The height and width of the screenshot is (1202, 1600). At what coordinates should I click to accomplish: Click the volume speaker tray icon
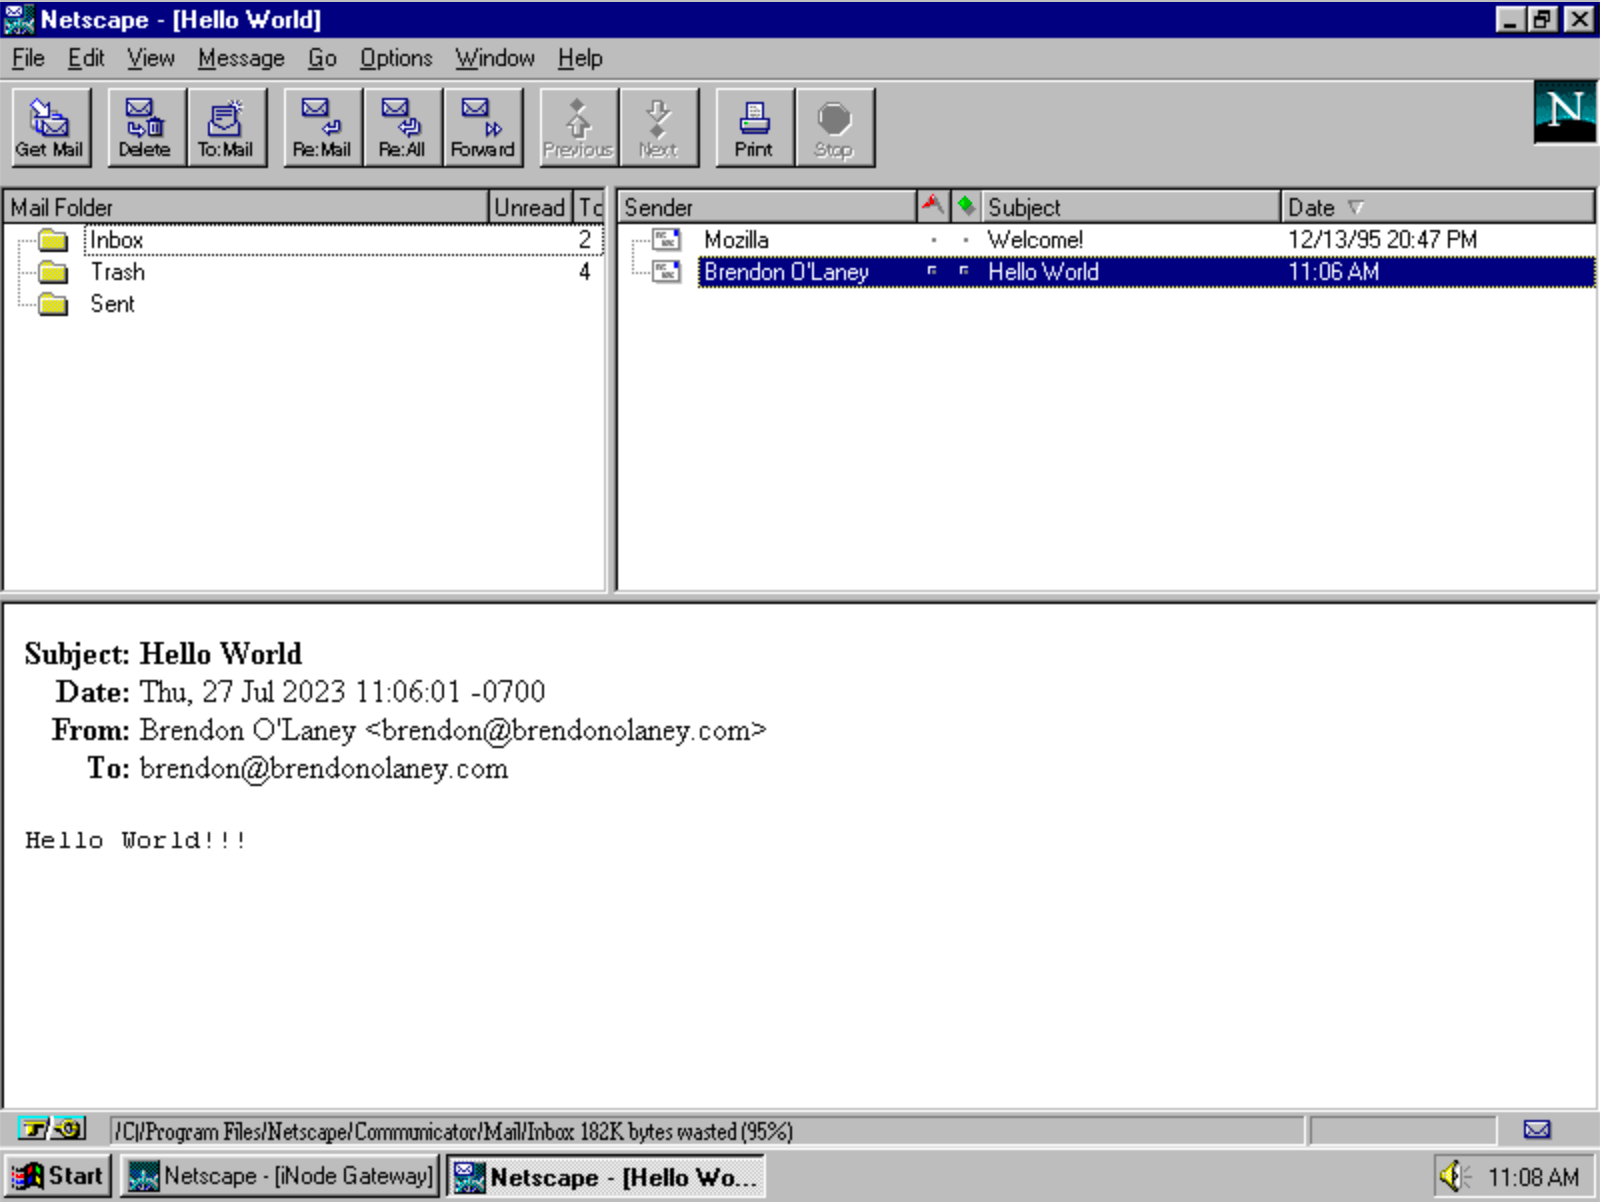click(1453, 1176)
